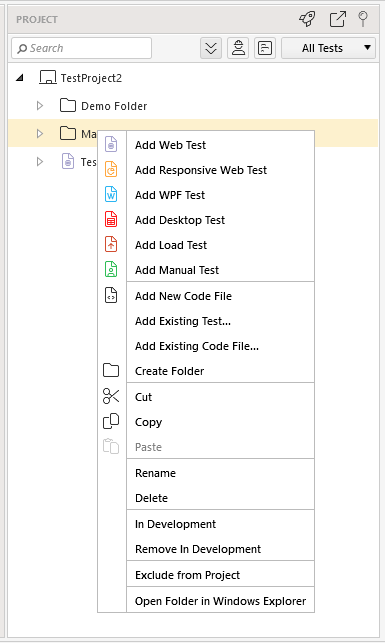Select the TestProject2 project row

(x=193, y=78)
